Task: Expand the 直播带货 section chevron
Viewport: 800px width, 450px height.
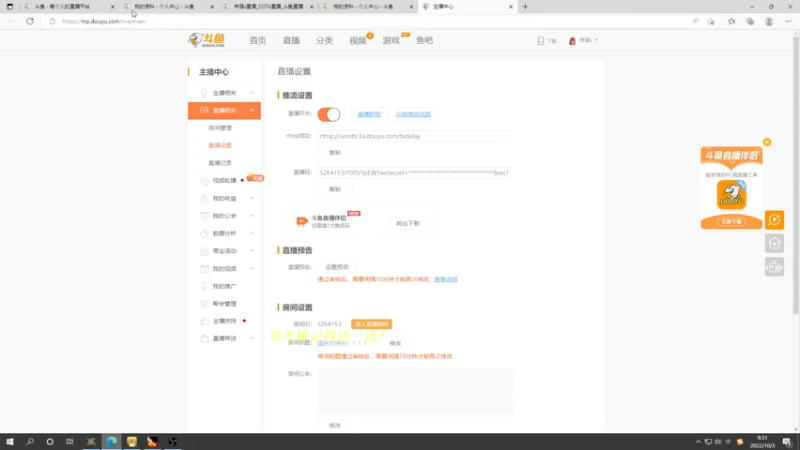Action: click(252, 339)
